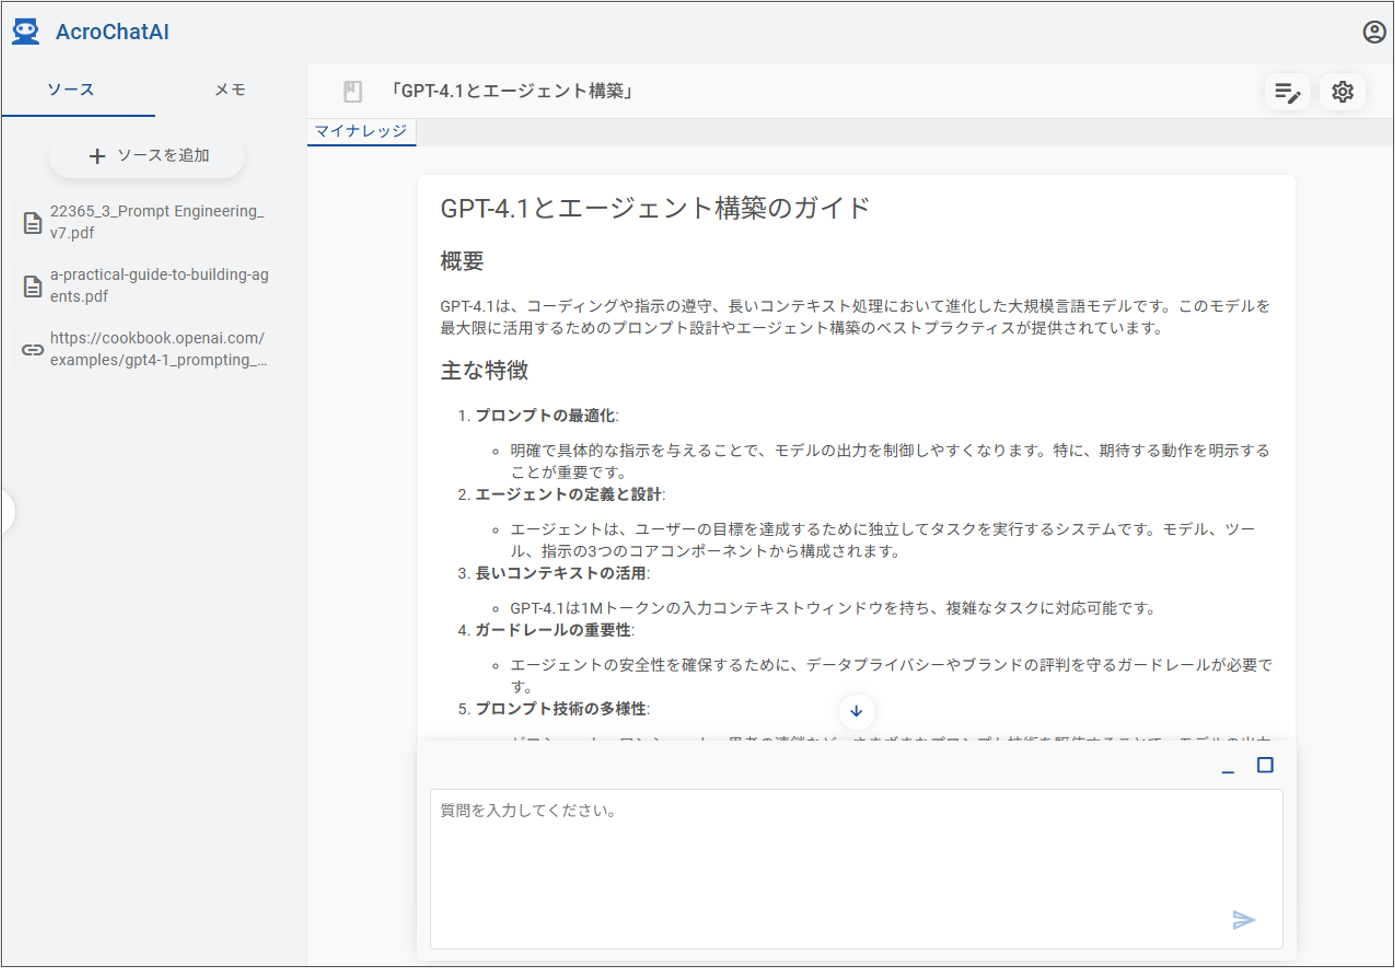Click the file icon of 22365_3_Prompt Engineering_v7.pdf
The image size is (1395, 968).
pos(33,223)
